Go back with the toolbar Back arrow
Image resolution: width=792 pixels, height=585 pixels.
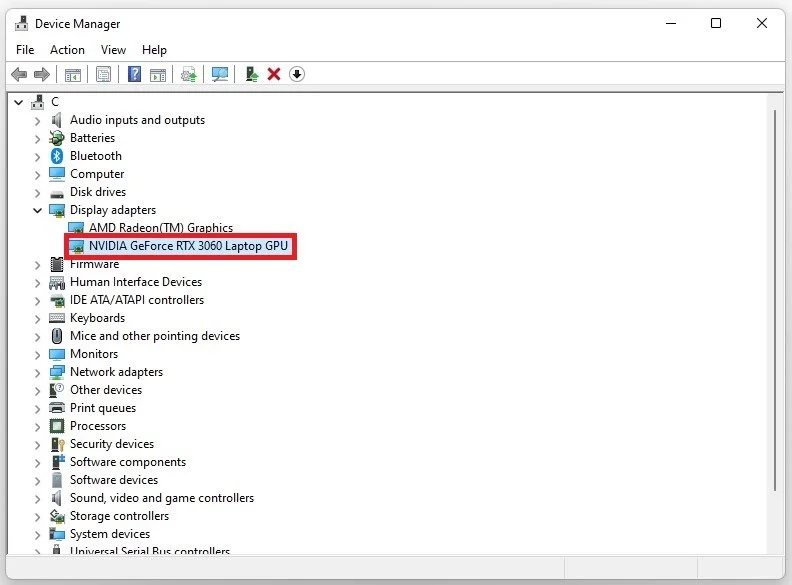[x=19, y=75]
